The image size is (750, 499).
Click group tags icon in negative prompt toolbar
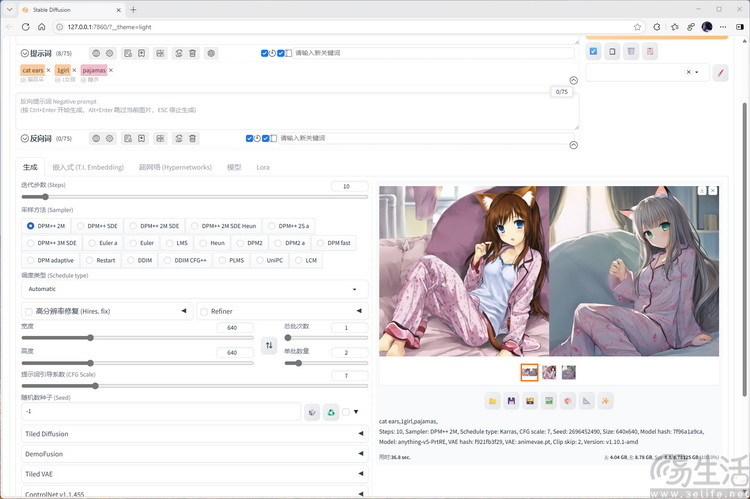pyautogui.click(x=160, y=138)
